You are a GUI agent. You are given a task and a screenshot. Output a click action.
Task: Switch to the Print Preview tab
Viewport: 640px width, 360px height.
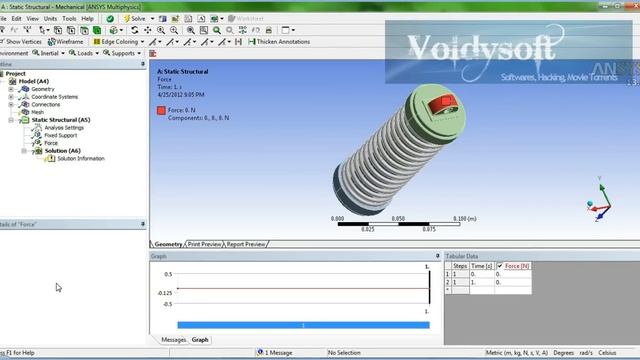tap(204, 244)
